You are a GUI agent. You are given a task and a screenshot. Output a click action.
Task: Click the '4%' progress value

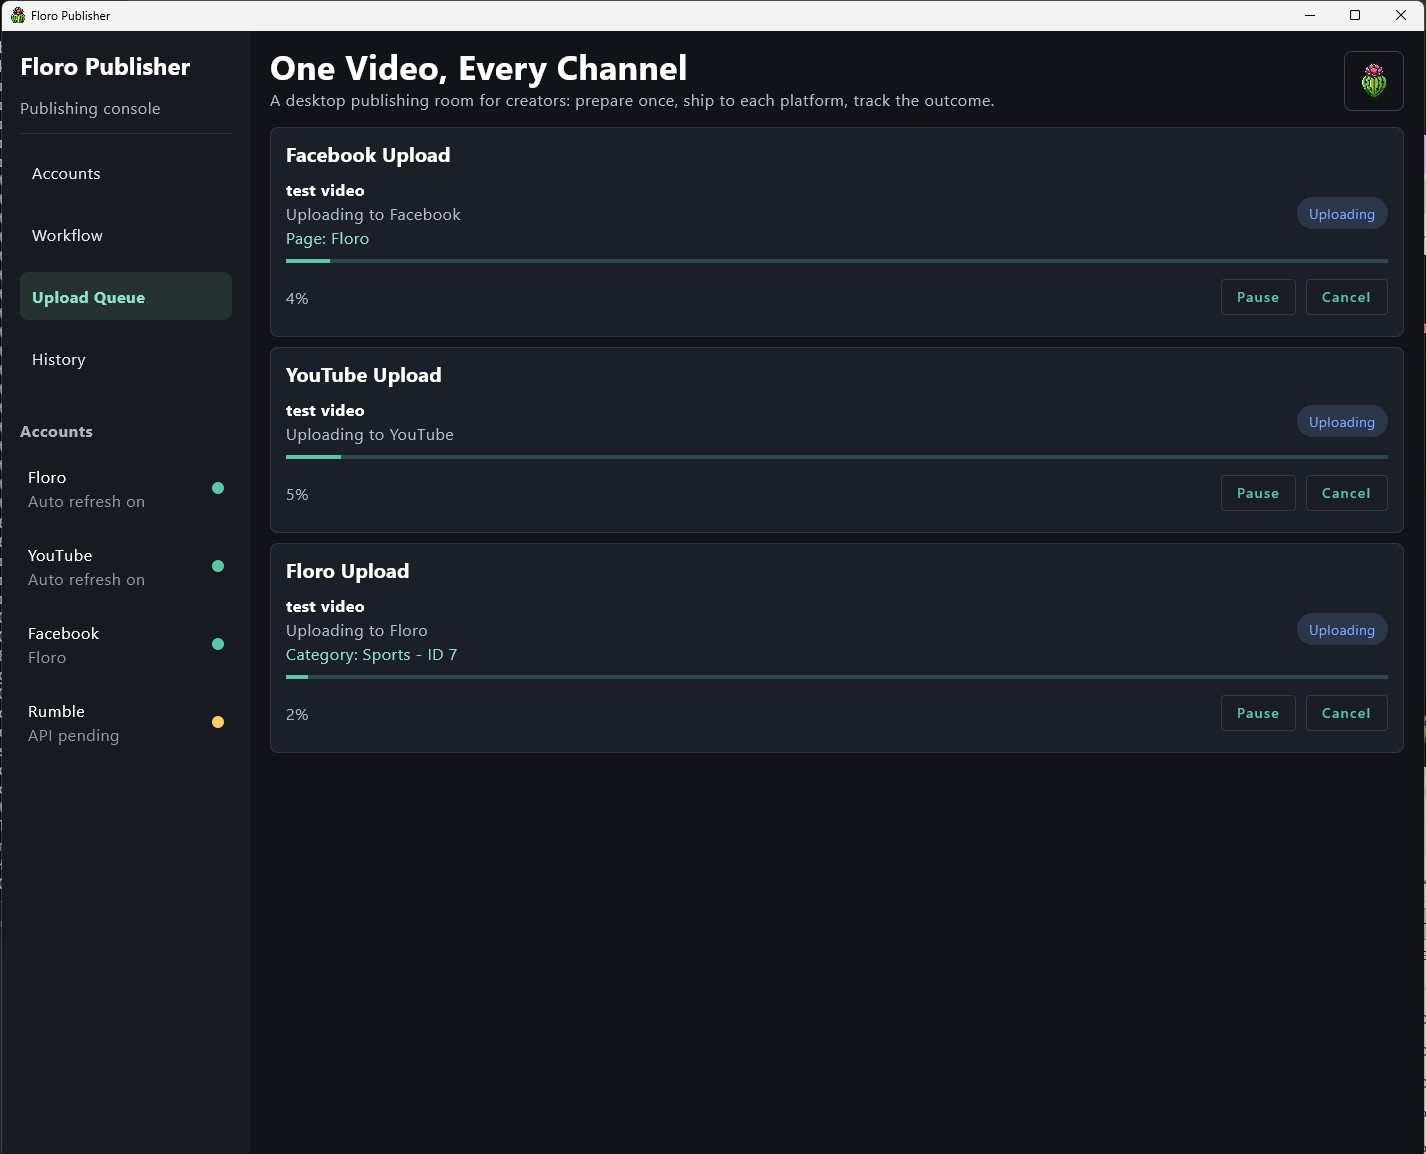pos(297,298)
